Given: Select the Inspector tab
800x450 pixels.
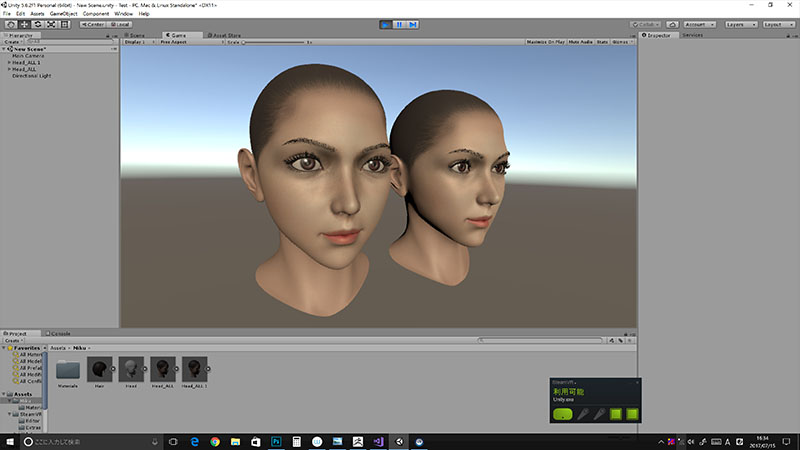Looking at the screenshot, I should click(x=657, y=35).
